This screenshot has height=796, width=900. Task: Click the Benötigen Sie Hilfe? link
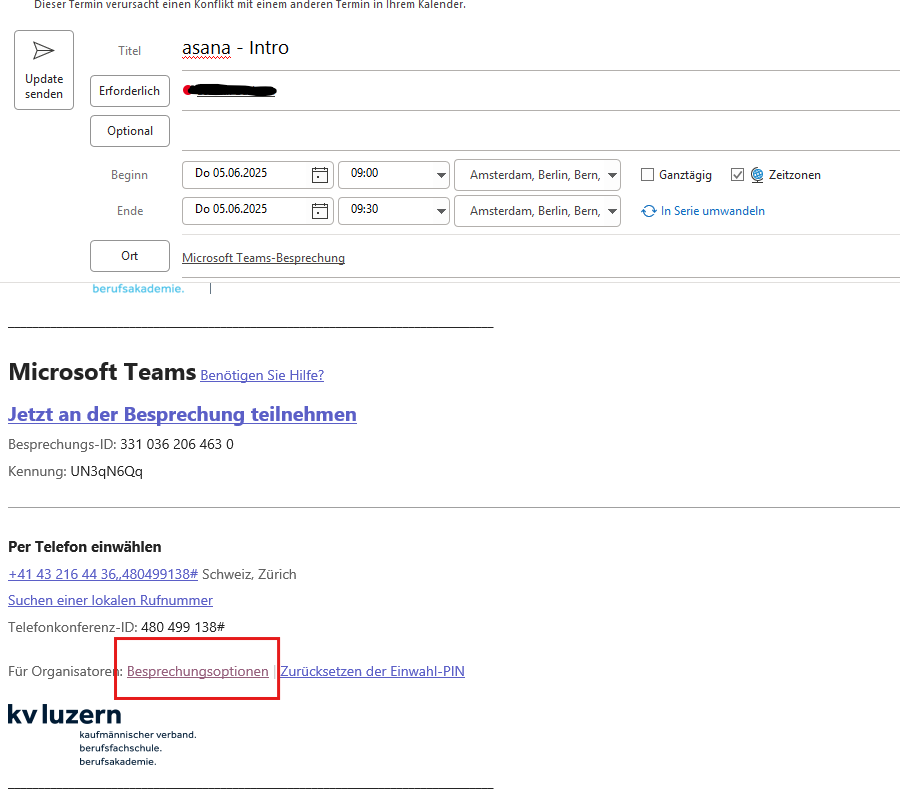click(x=262, y=375)
